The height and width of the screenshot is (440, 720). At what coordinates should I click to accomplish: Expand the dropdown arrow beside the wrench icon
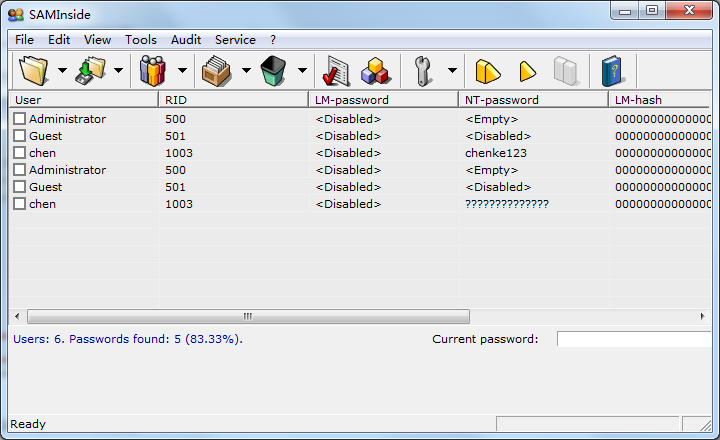click(452, 70)
